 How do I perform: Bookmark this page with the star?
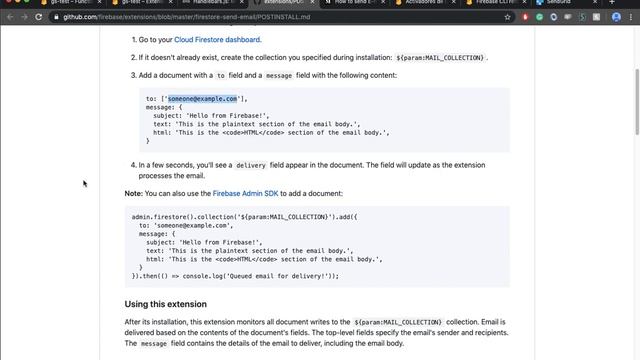[507, 17]
